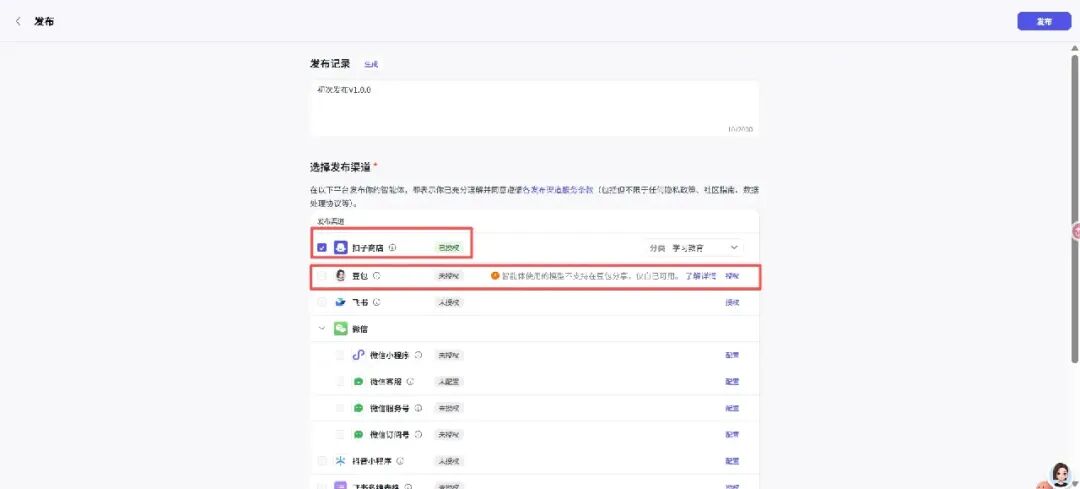This screenshot has height=489, width=1080.
Task: Tick the 微信服务号 checkbox
Action: [340, 408]
